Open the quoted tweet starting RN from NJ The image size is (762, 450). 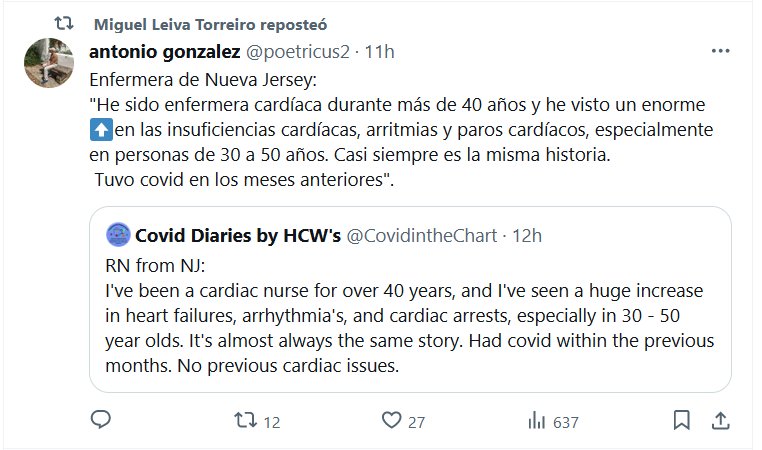click(x=409, y=316)
